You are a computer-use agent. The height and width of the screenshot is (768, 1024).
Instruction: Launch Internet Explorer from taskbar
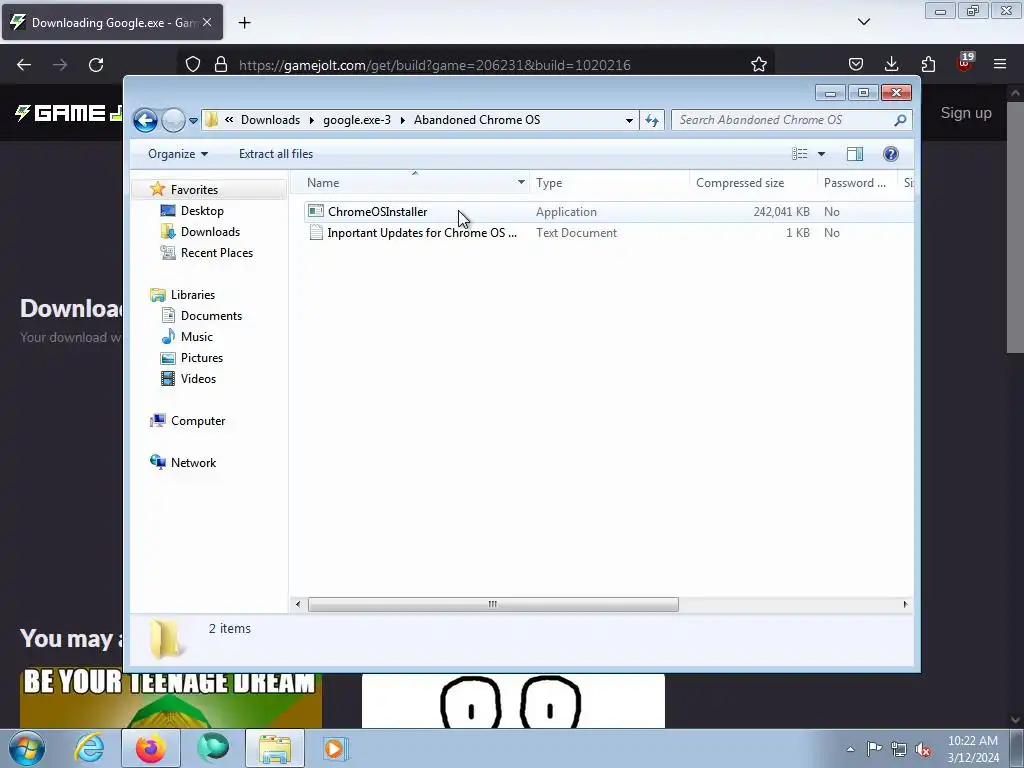coord(89,748)
